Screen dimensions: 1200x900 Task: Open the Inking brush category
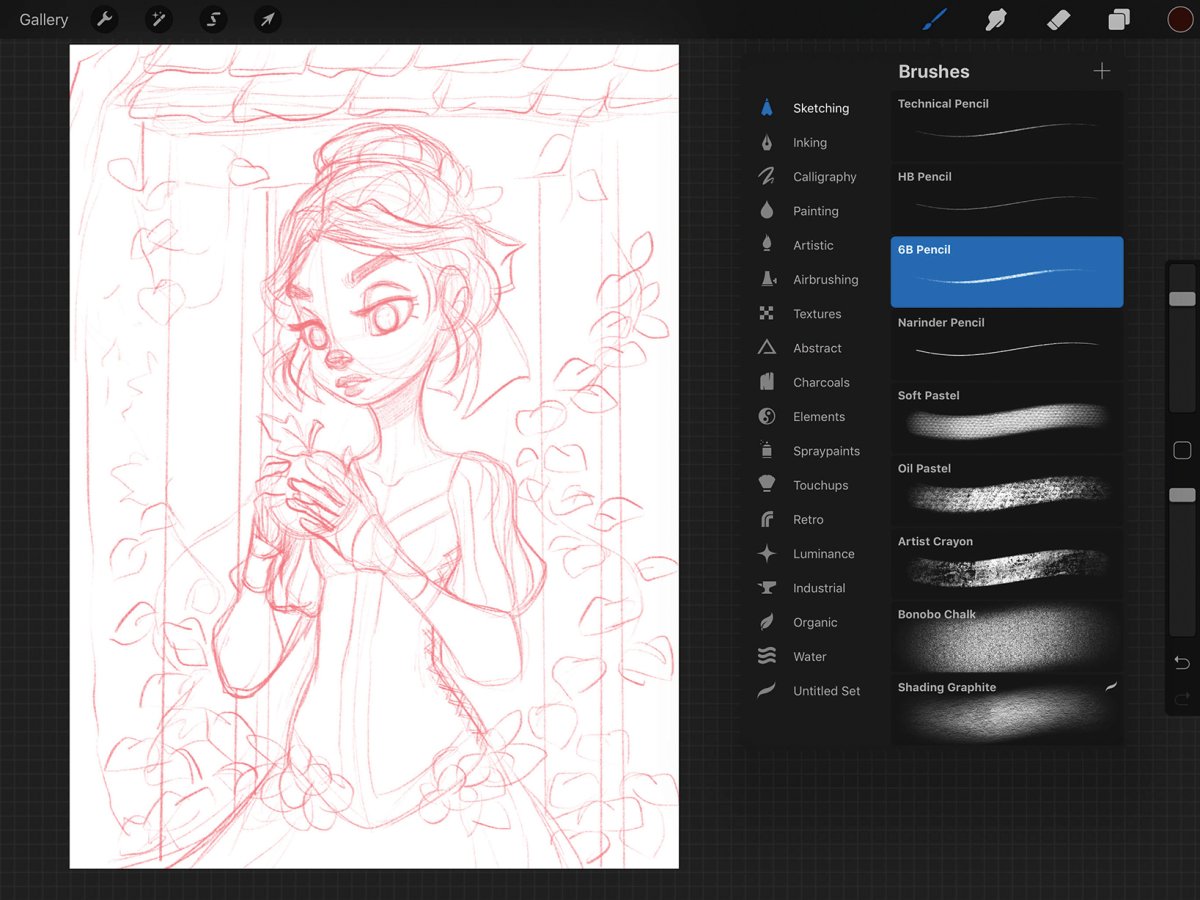click(809, 143)
